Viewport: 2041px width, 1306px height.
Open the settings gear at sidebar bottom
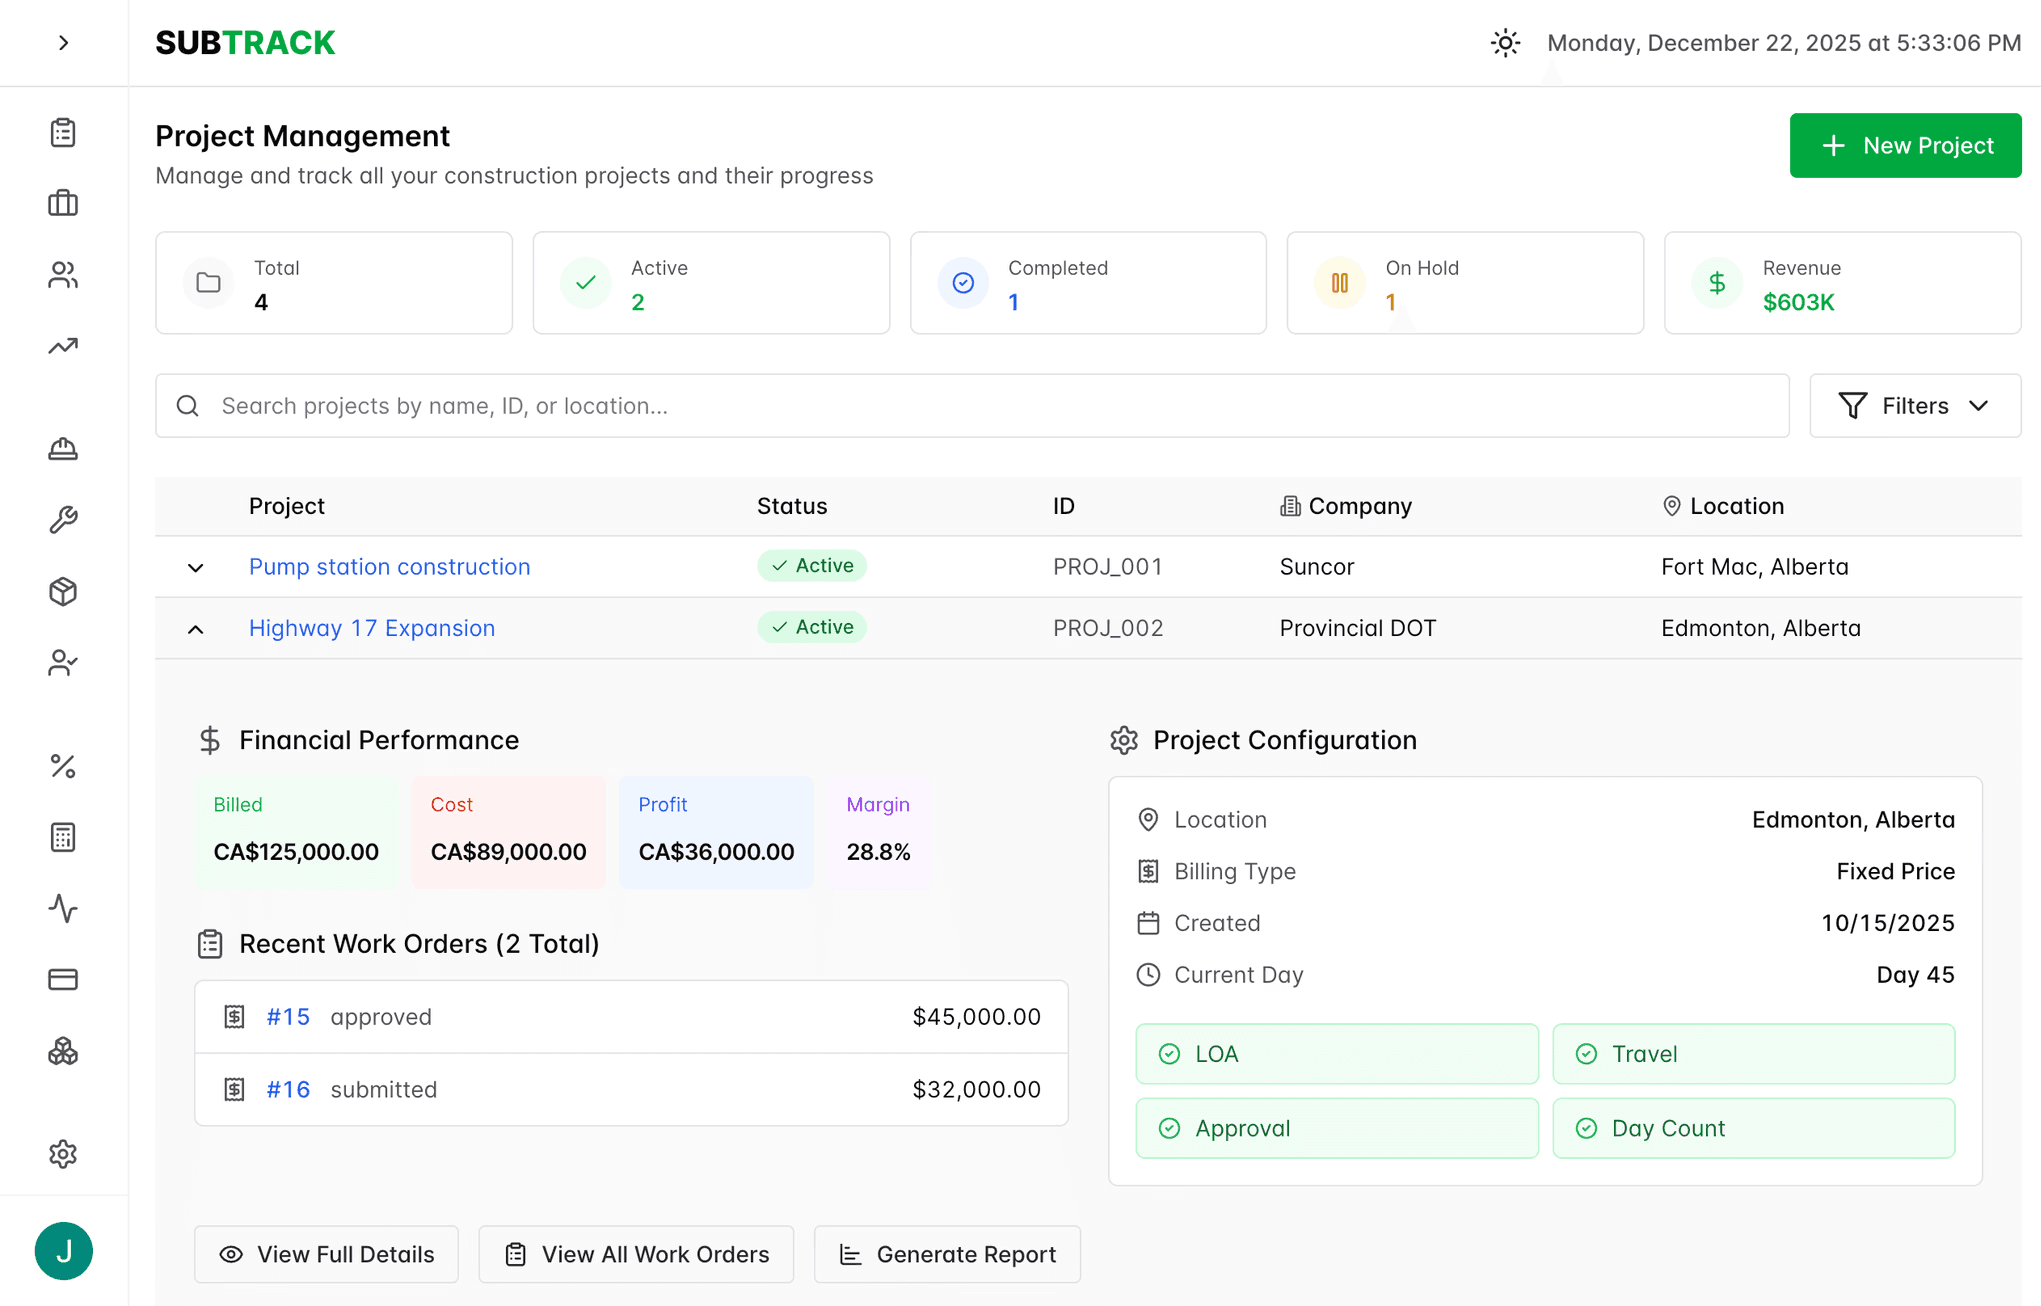(x=63, y=1154)
